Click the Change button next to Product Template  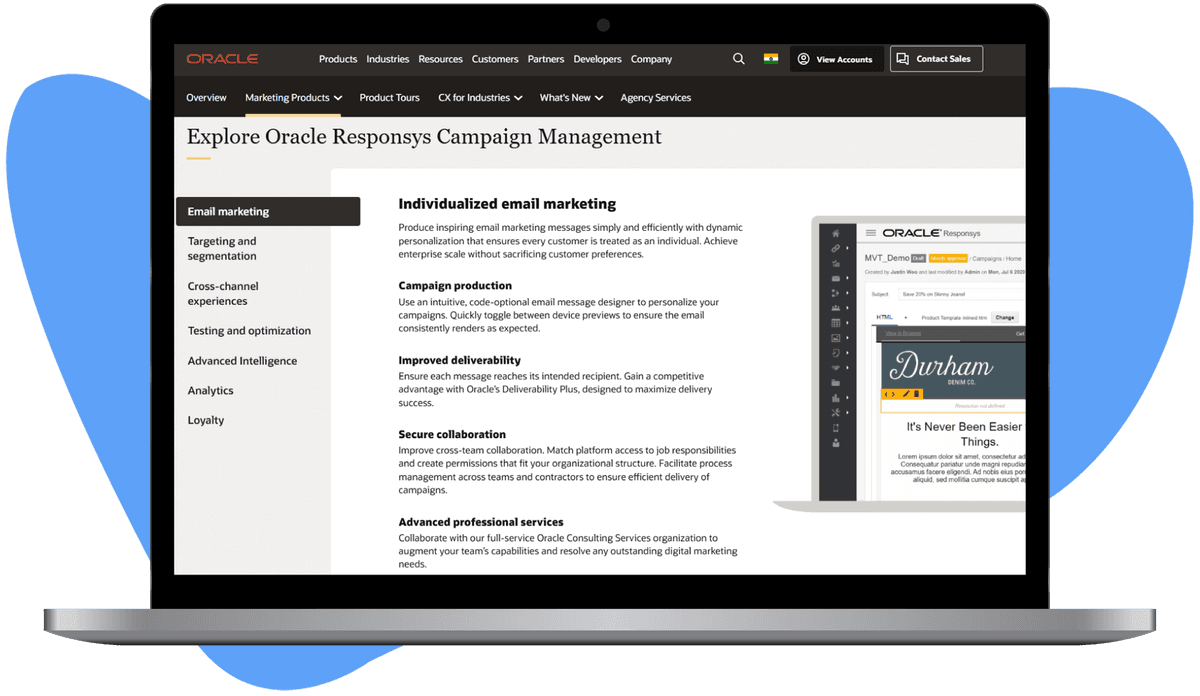point(1005,317)
